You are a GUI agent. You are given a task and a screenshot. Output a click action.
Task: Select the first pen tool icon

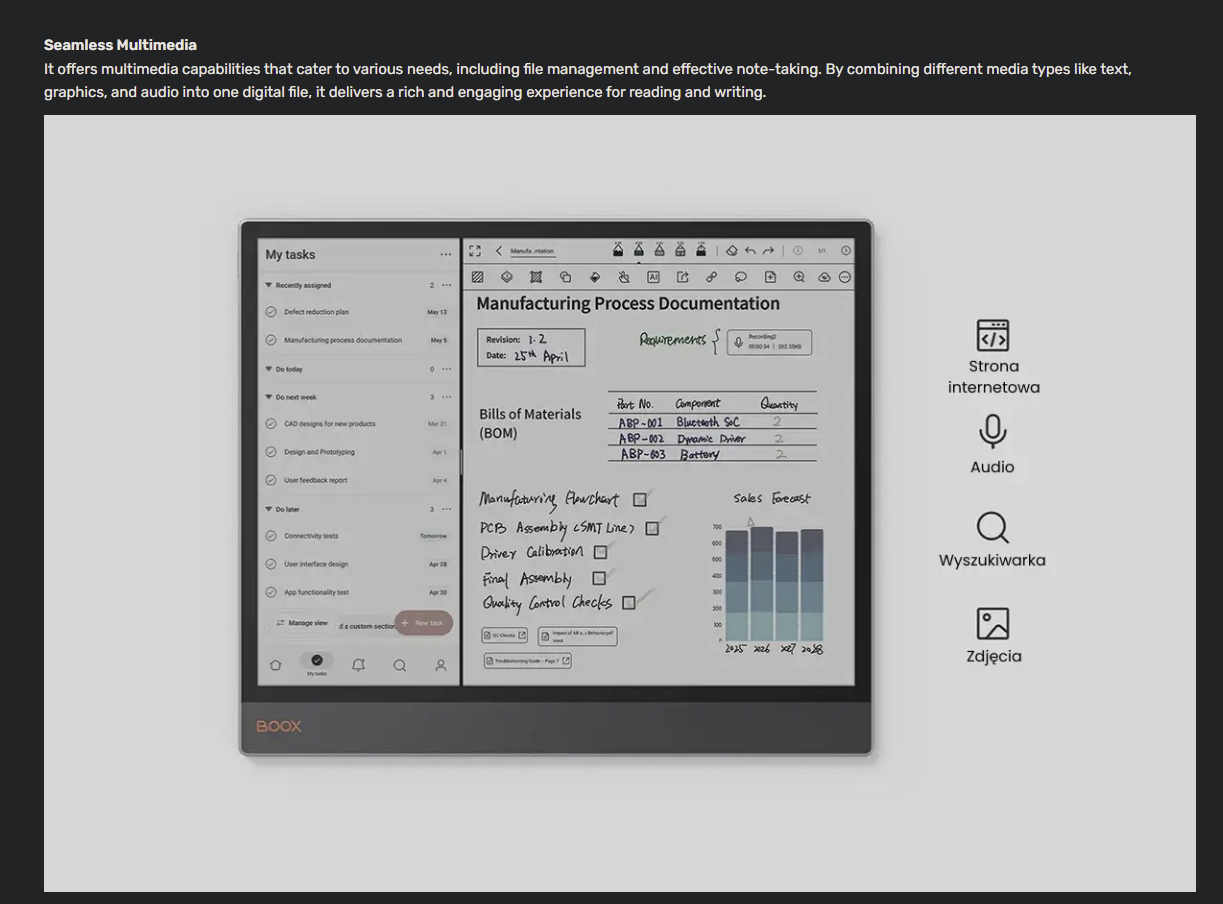(x=618, y=250)
